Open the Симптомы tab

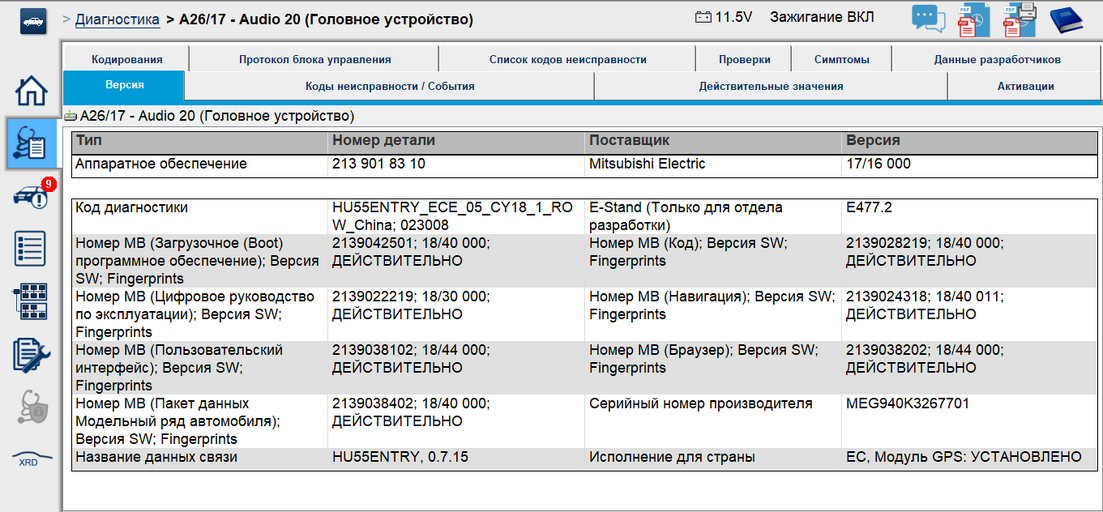coord(842,60)
